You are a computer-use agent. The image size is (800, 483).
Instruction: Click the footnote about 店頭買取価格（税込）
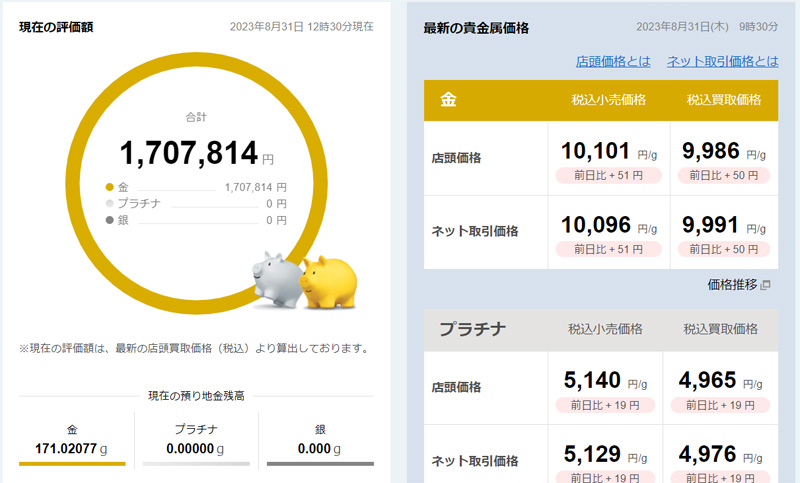click(x=194, y=348)
